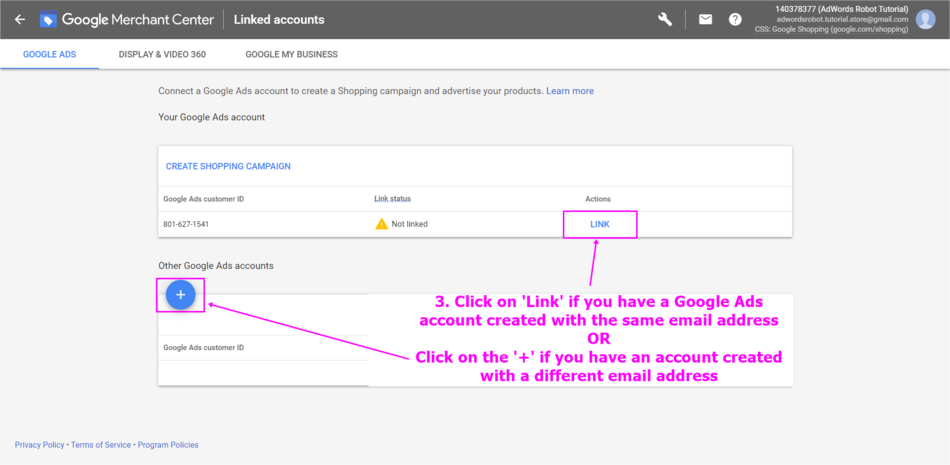This screenshot has width=950, height=465.
Task: Open the Terms of Service link
Action: 101,444
